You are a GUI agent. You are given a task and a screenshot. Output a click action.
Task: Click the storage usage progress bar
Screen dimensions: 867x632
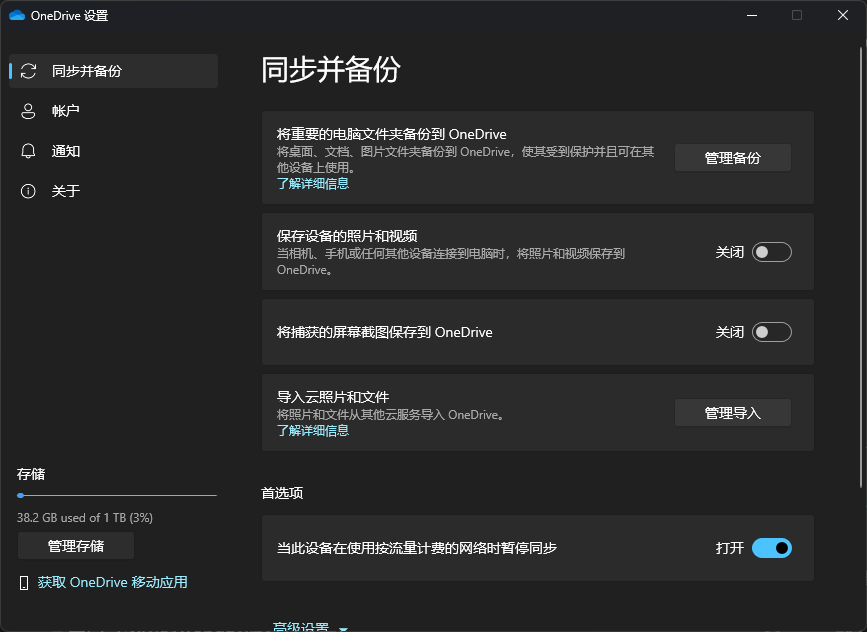[117, 495]
